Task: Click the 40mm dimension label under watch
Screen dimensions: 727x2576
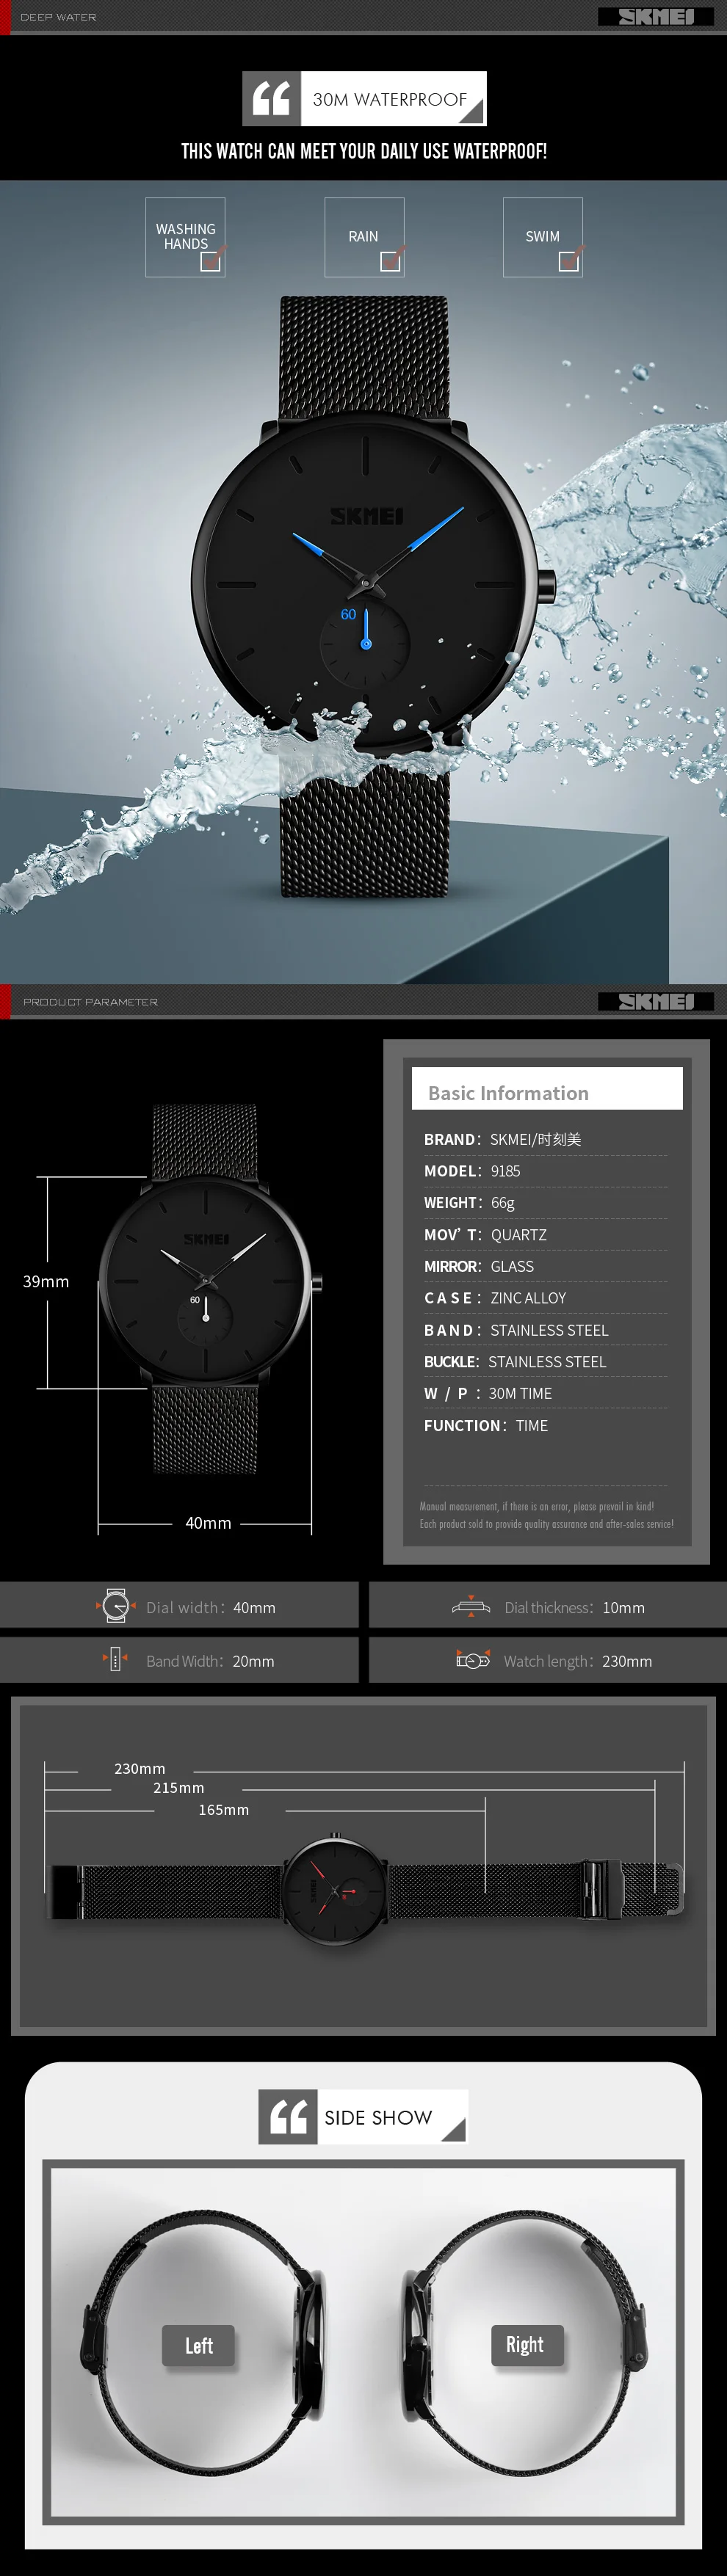Action: point(208,1523)
